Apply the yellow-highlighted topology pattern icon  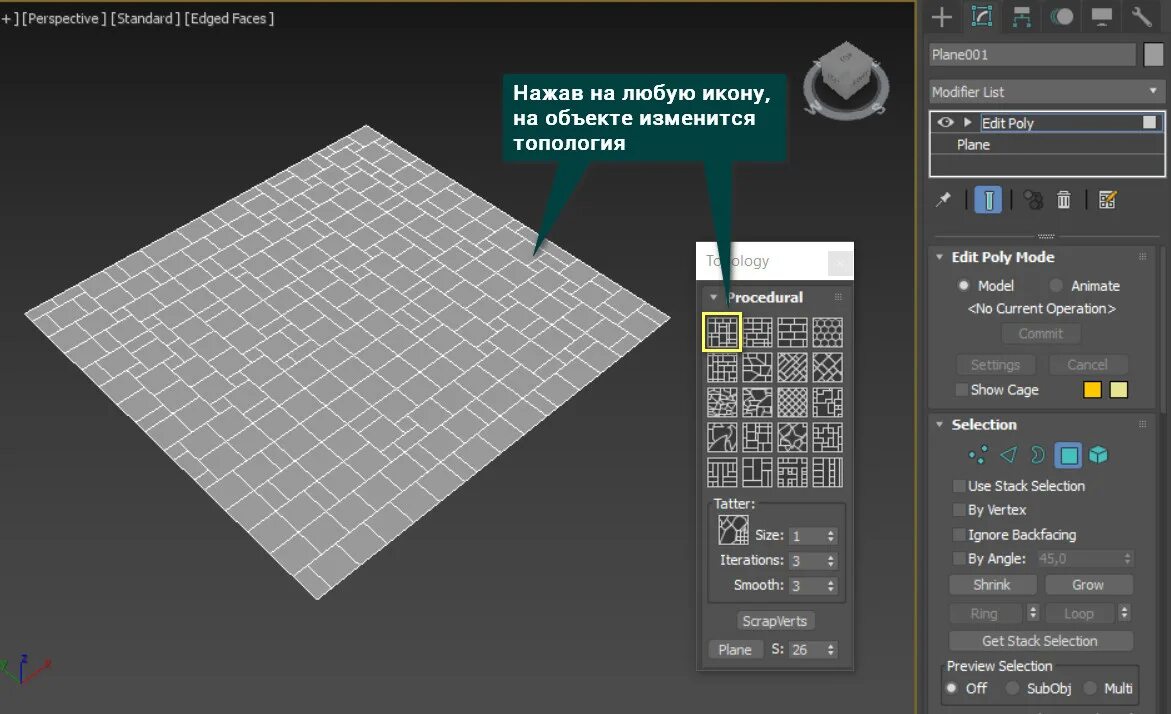722,332
